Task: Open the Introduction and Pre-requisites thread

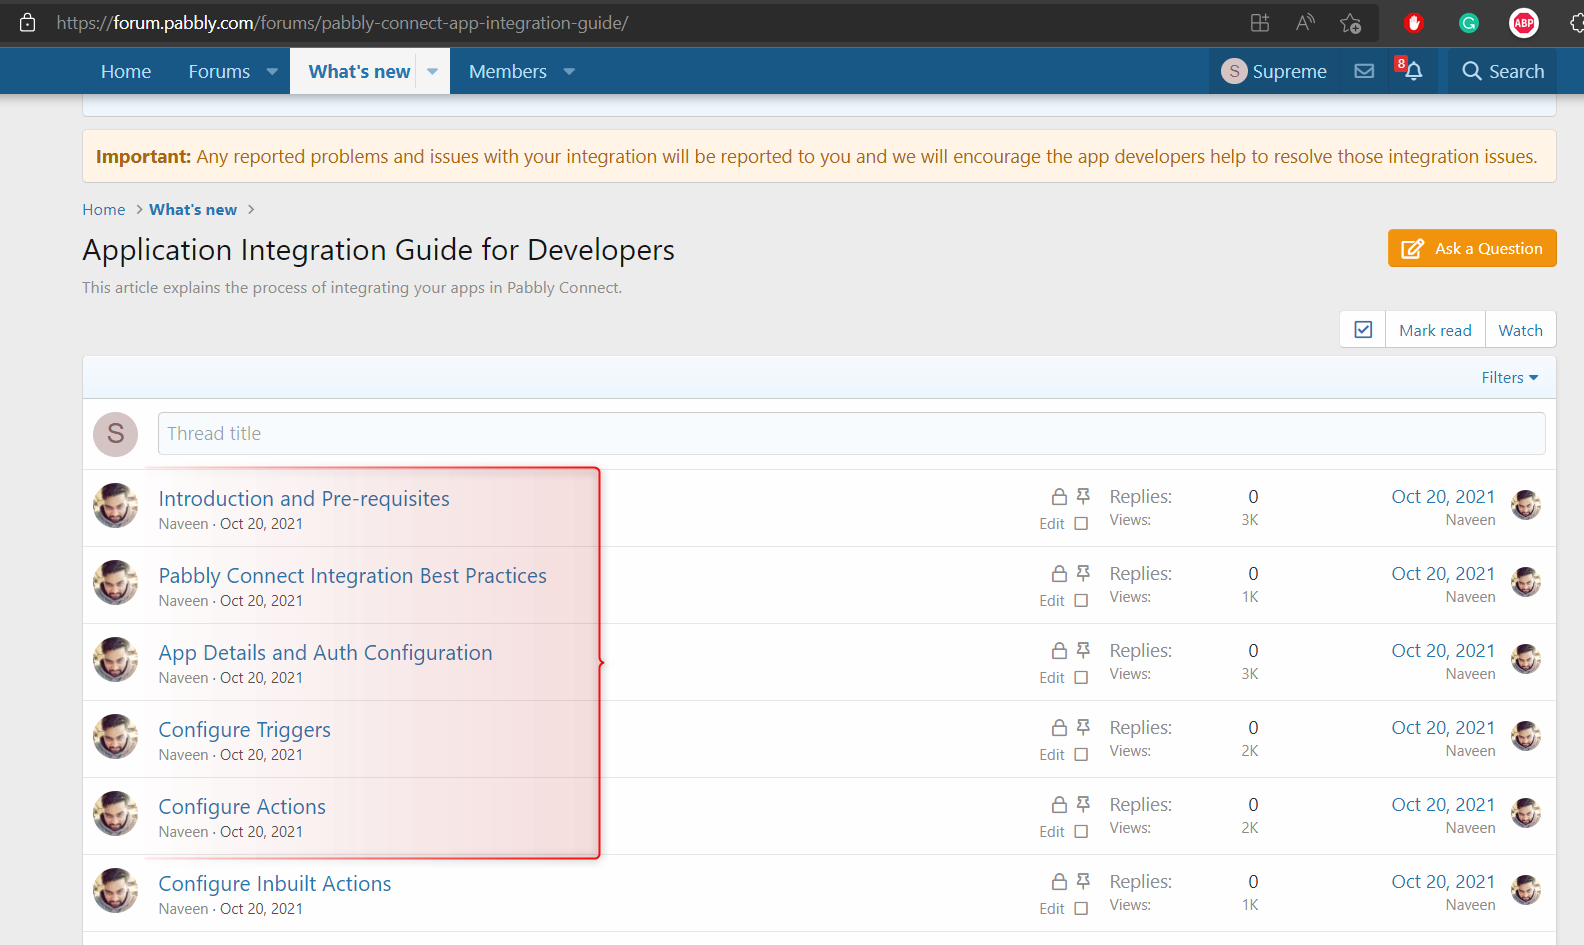Action: [x=304, y=498]
